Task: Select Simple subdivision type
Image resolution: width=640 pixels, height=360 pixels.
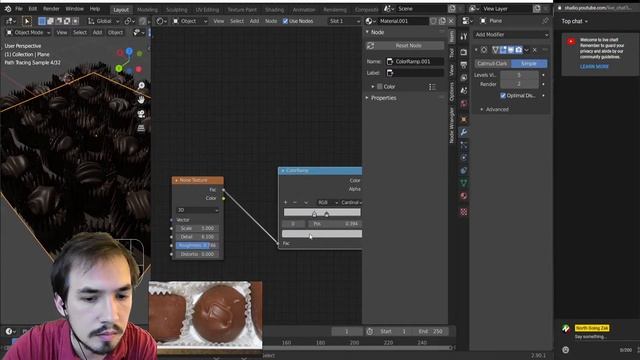Action: tap(529, 64)
